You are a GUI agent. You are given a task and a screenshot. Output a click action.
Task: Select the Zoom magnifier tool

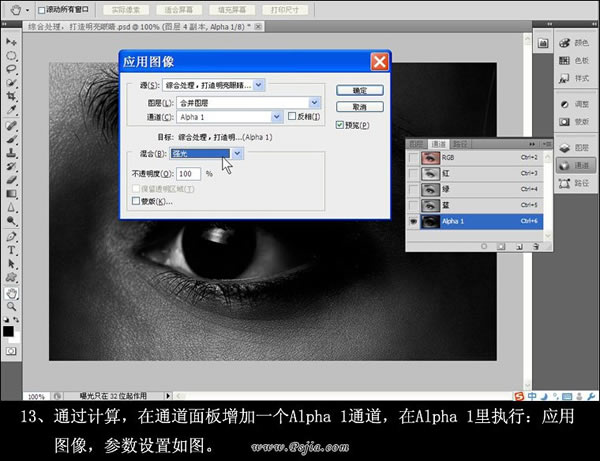[x=11, y=306]
